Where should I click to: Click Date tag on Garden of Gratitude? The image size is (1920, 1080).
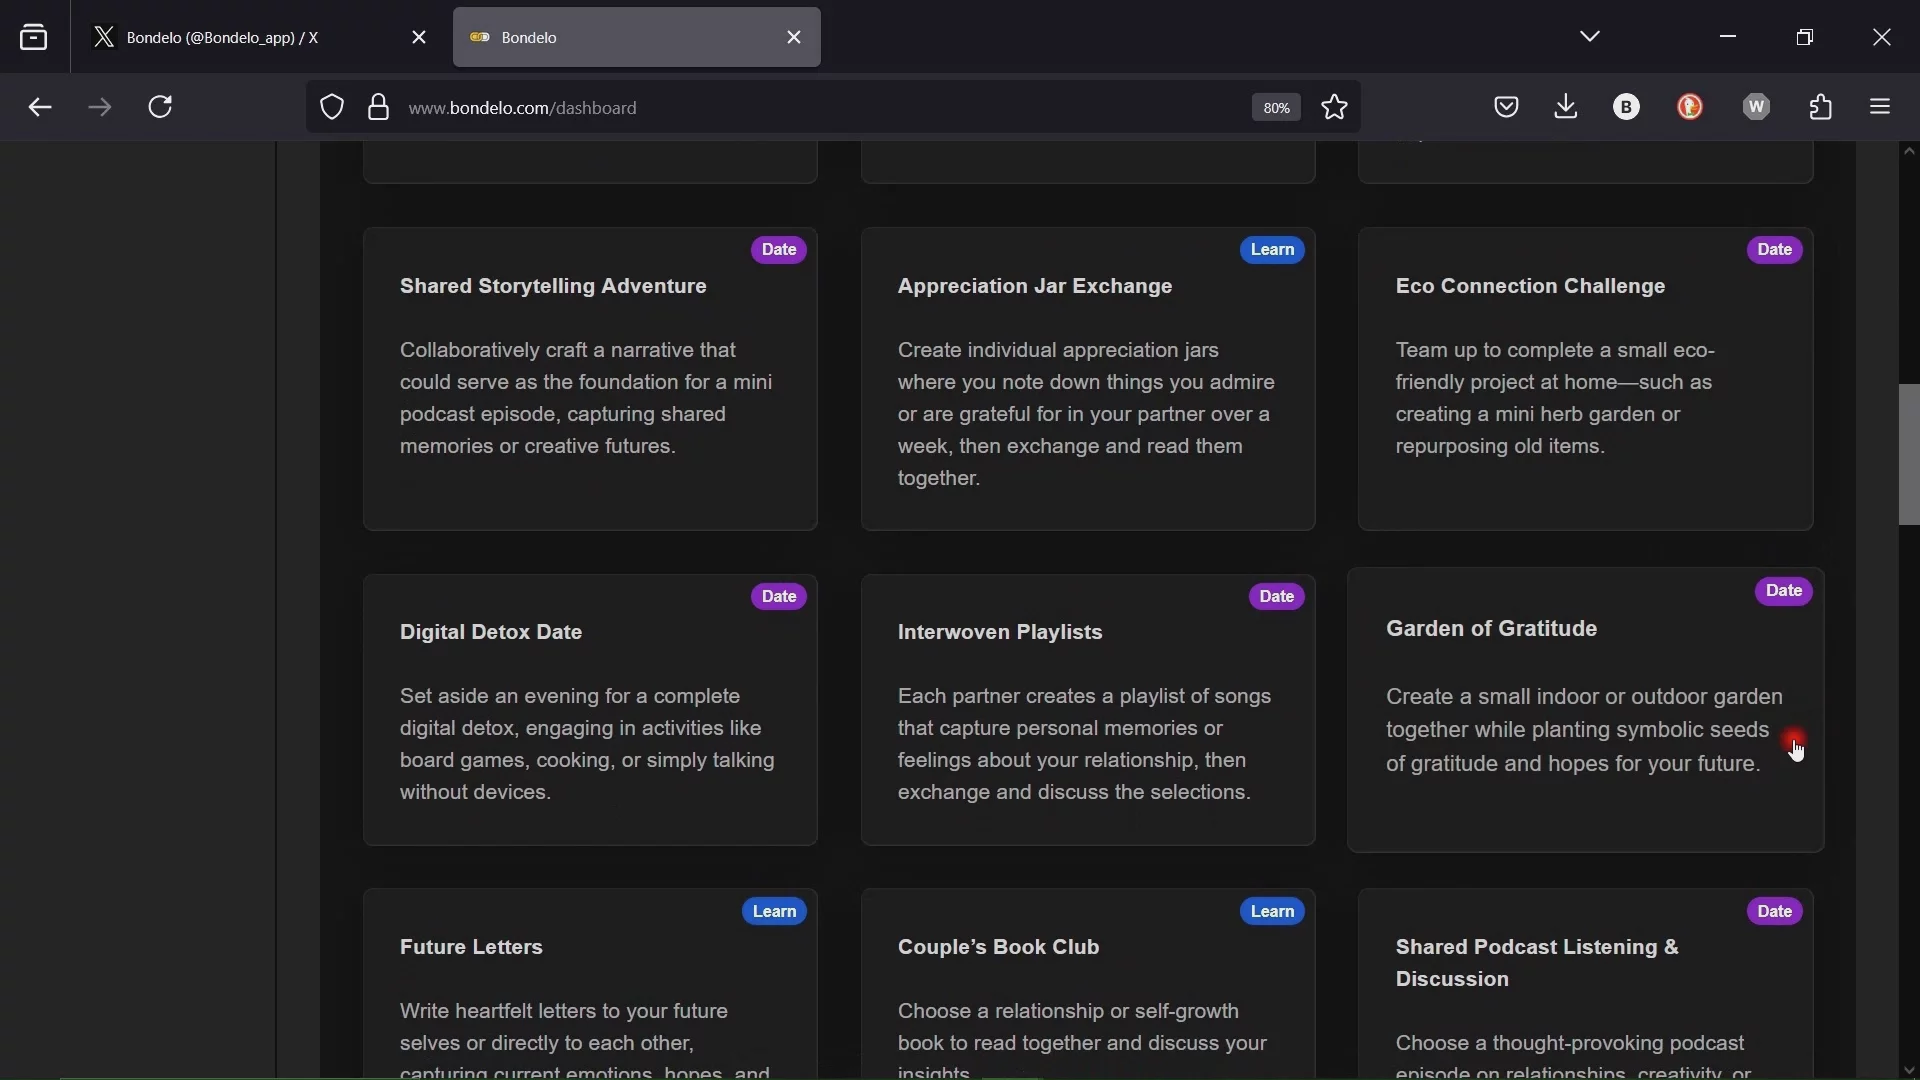click(x=1784, y=592)
